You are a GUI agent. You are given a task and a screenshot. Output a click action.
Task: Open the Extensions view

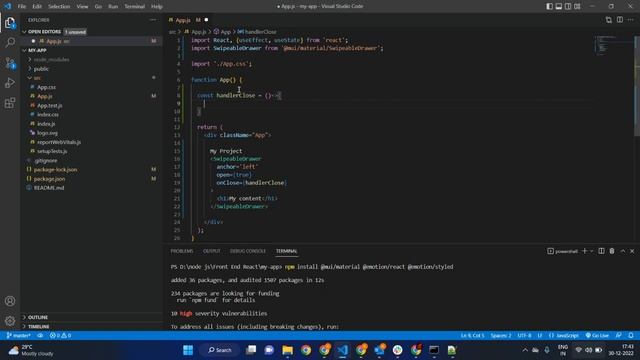point(10,103)
